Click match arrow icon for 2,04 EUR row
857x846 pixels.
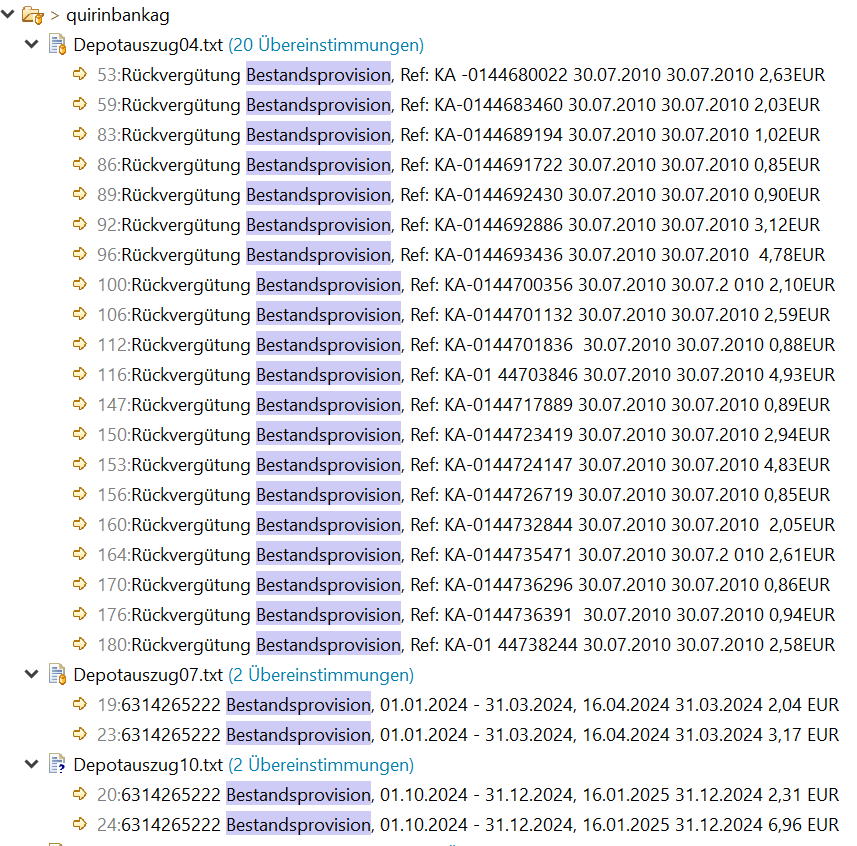click(x=80, y=704)
